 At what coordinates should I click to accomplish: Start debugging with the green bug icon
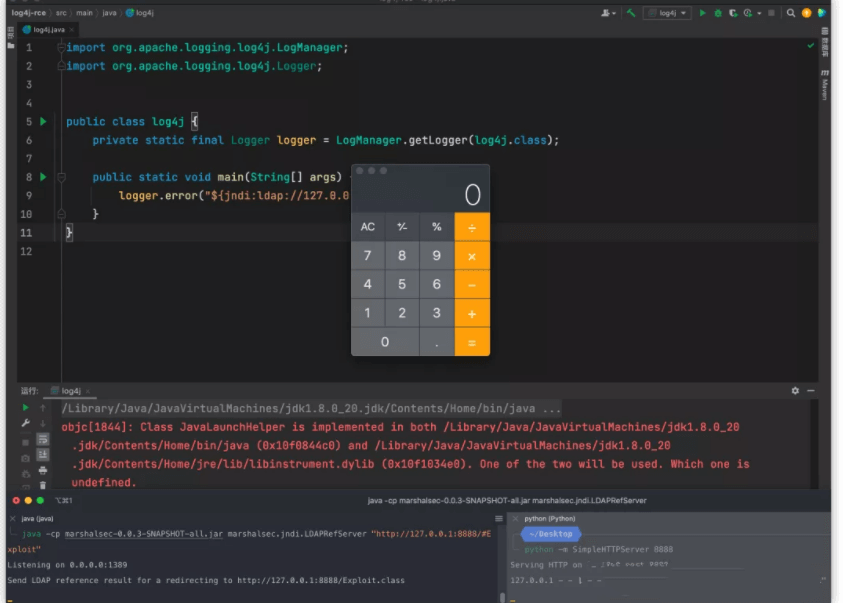click(x=718, y=13)
